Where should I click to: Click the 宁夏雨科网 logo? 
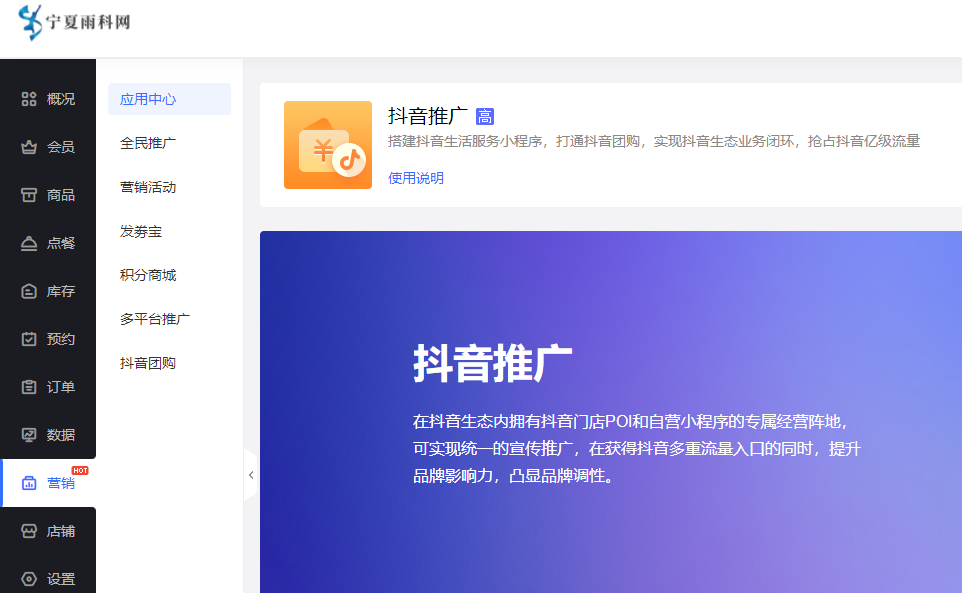[74, 22]
